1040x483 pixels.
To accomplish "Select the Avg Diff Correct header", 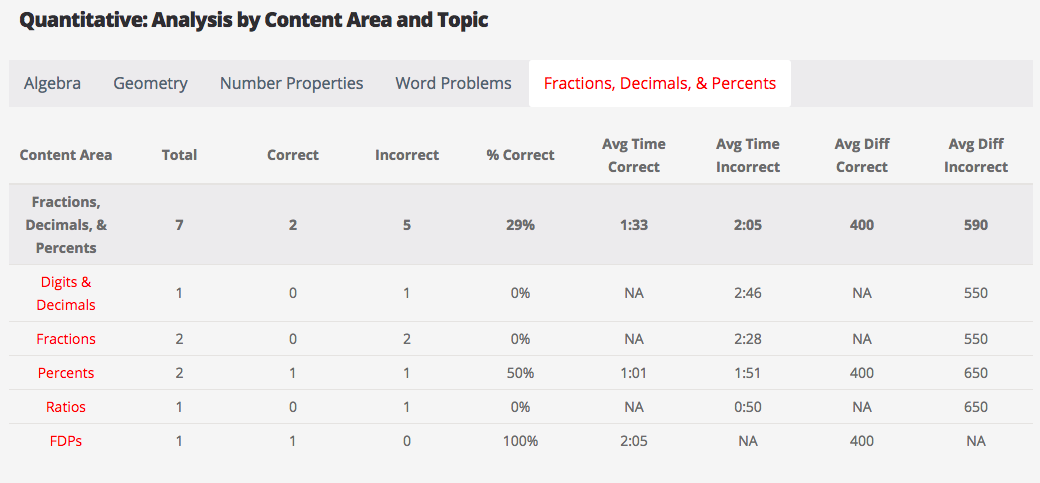I will pos(861,155).
